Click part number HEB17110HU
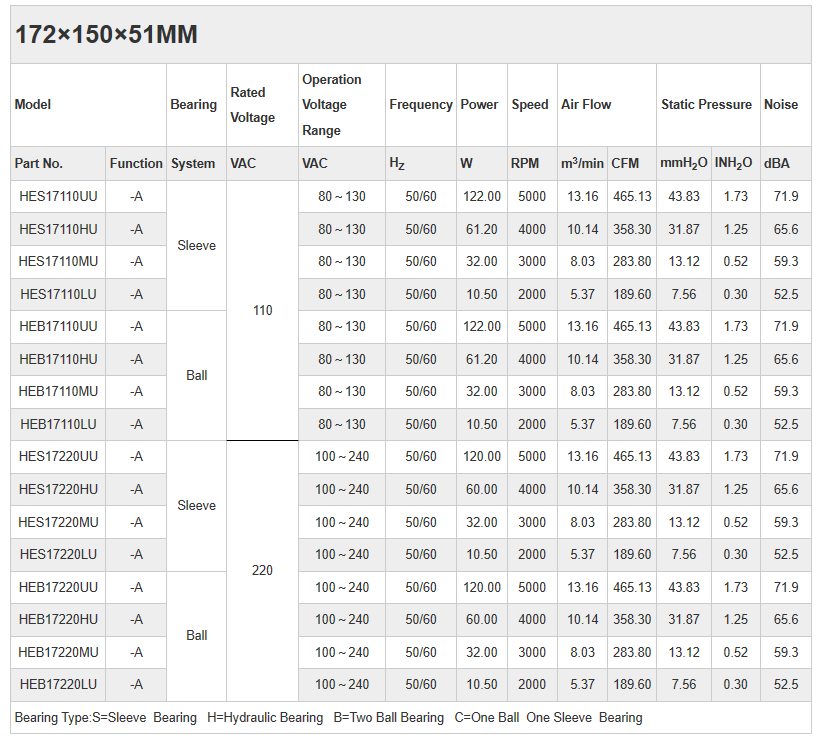 [x=58, y=359]
